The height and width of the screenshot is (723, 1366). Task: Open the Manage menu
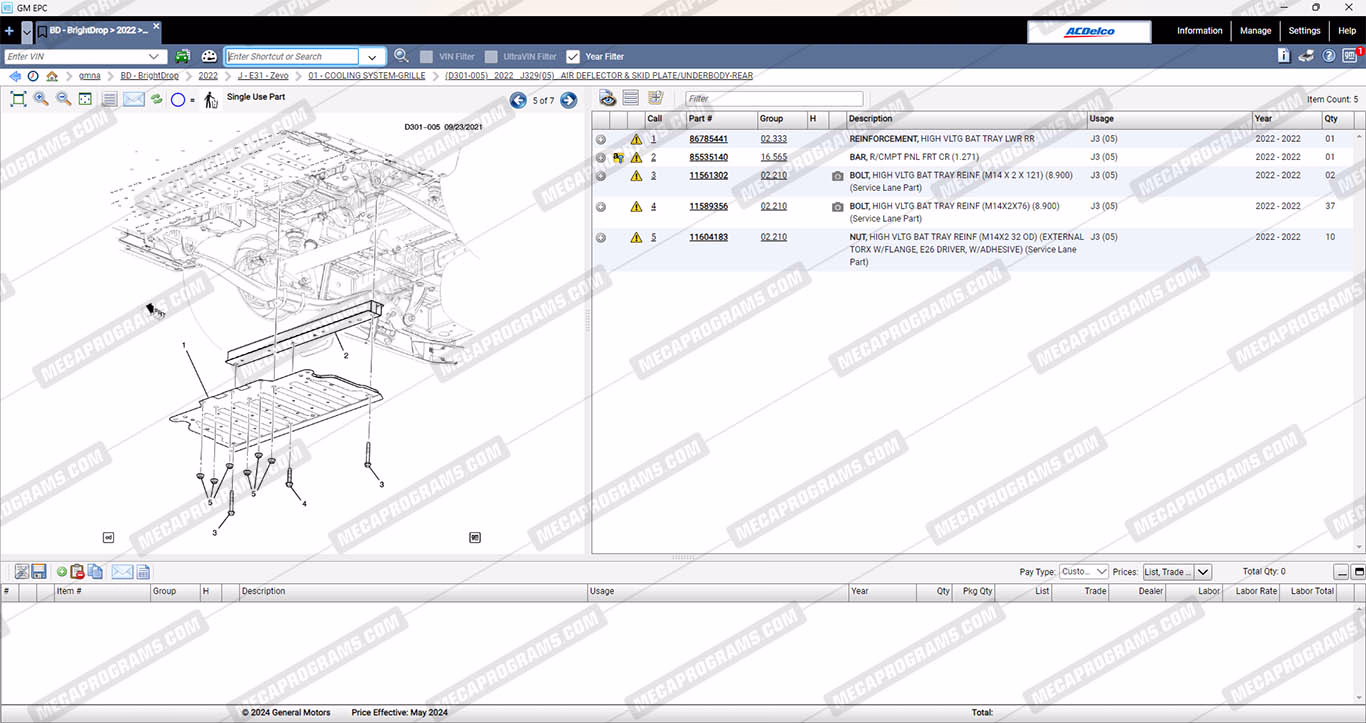pyautogui.click(x=1255, y=31)
